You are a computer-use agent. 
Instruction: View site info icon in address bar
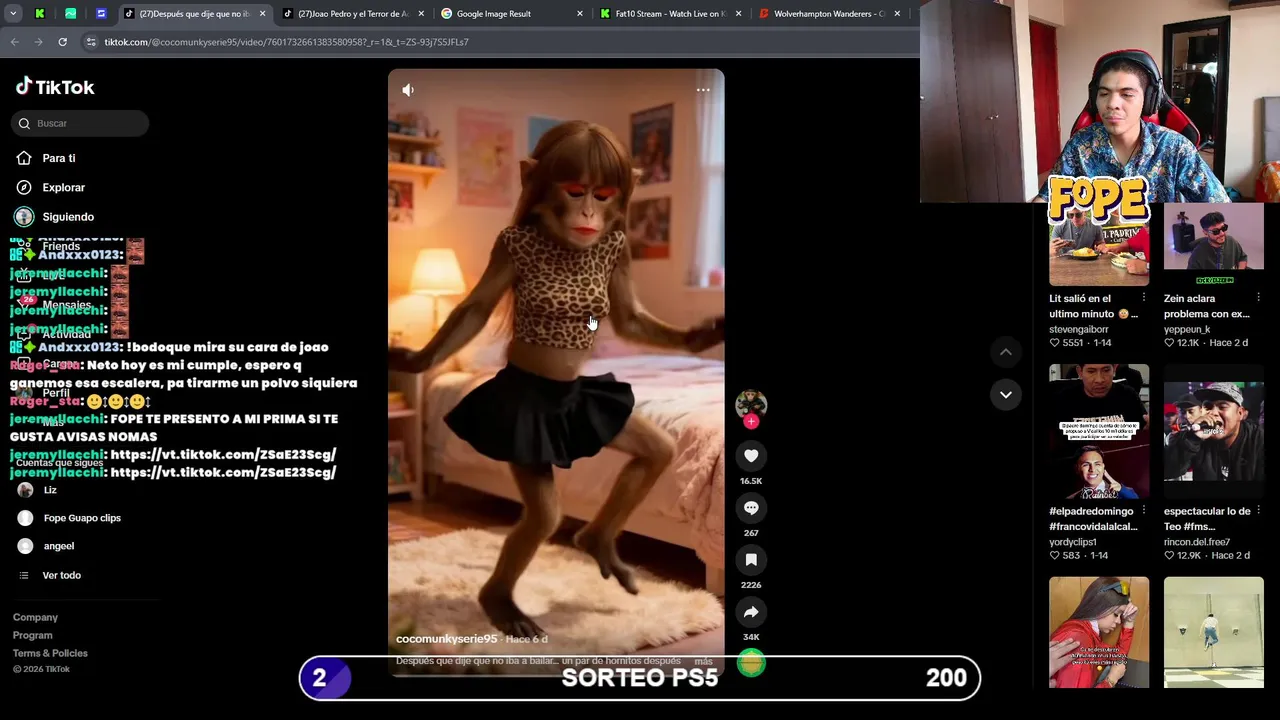pos(90,42)
